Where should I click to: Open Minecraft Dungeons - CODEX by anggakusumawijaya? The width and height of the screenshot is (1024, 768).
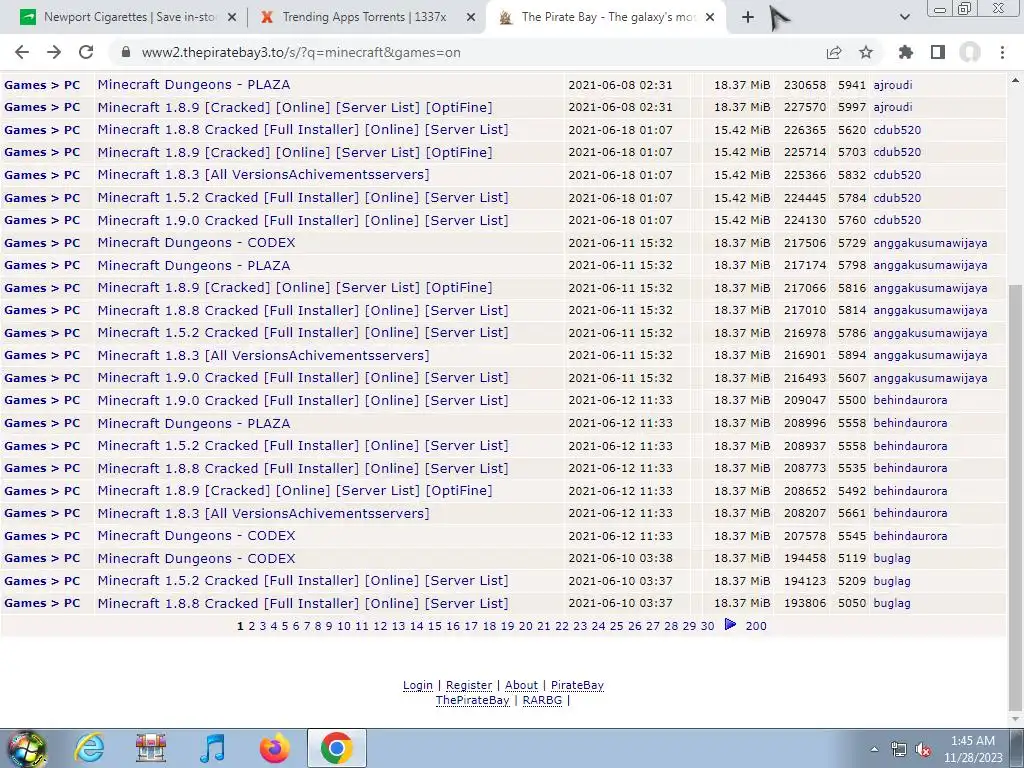click(197, 243)
